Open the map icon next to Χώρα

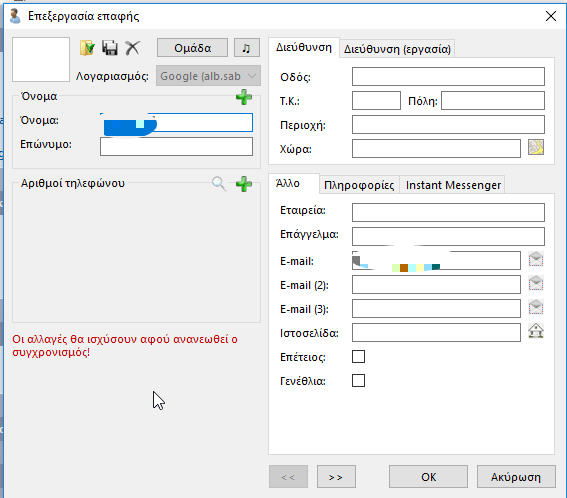(536, 148)
